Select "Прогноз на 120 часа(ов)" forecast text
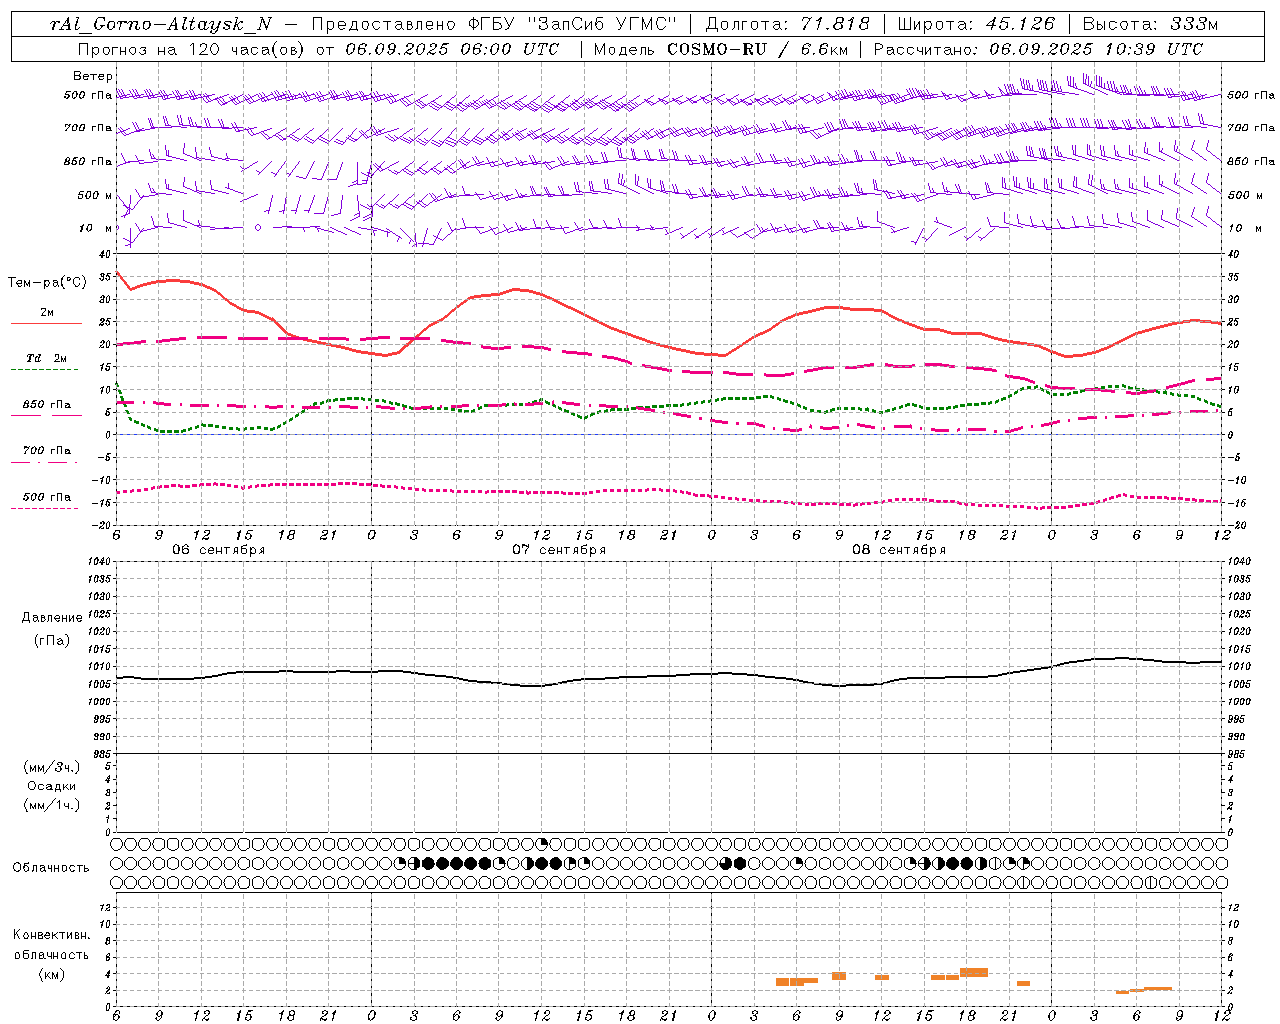This screenshot has height=1024, width=1280. (192, 49)
